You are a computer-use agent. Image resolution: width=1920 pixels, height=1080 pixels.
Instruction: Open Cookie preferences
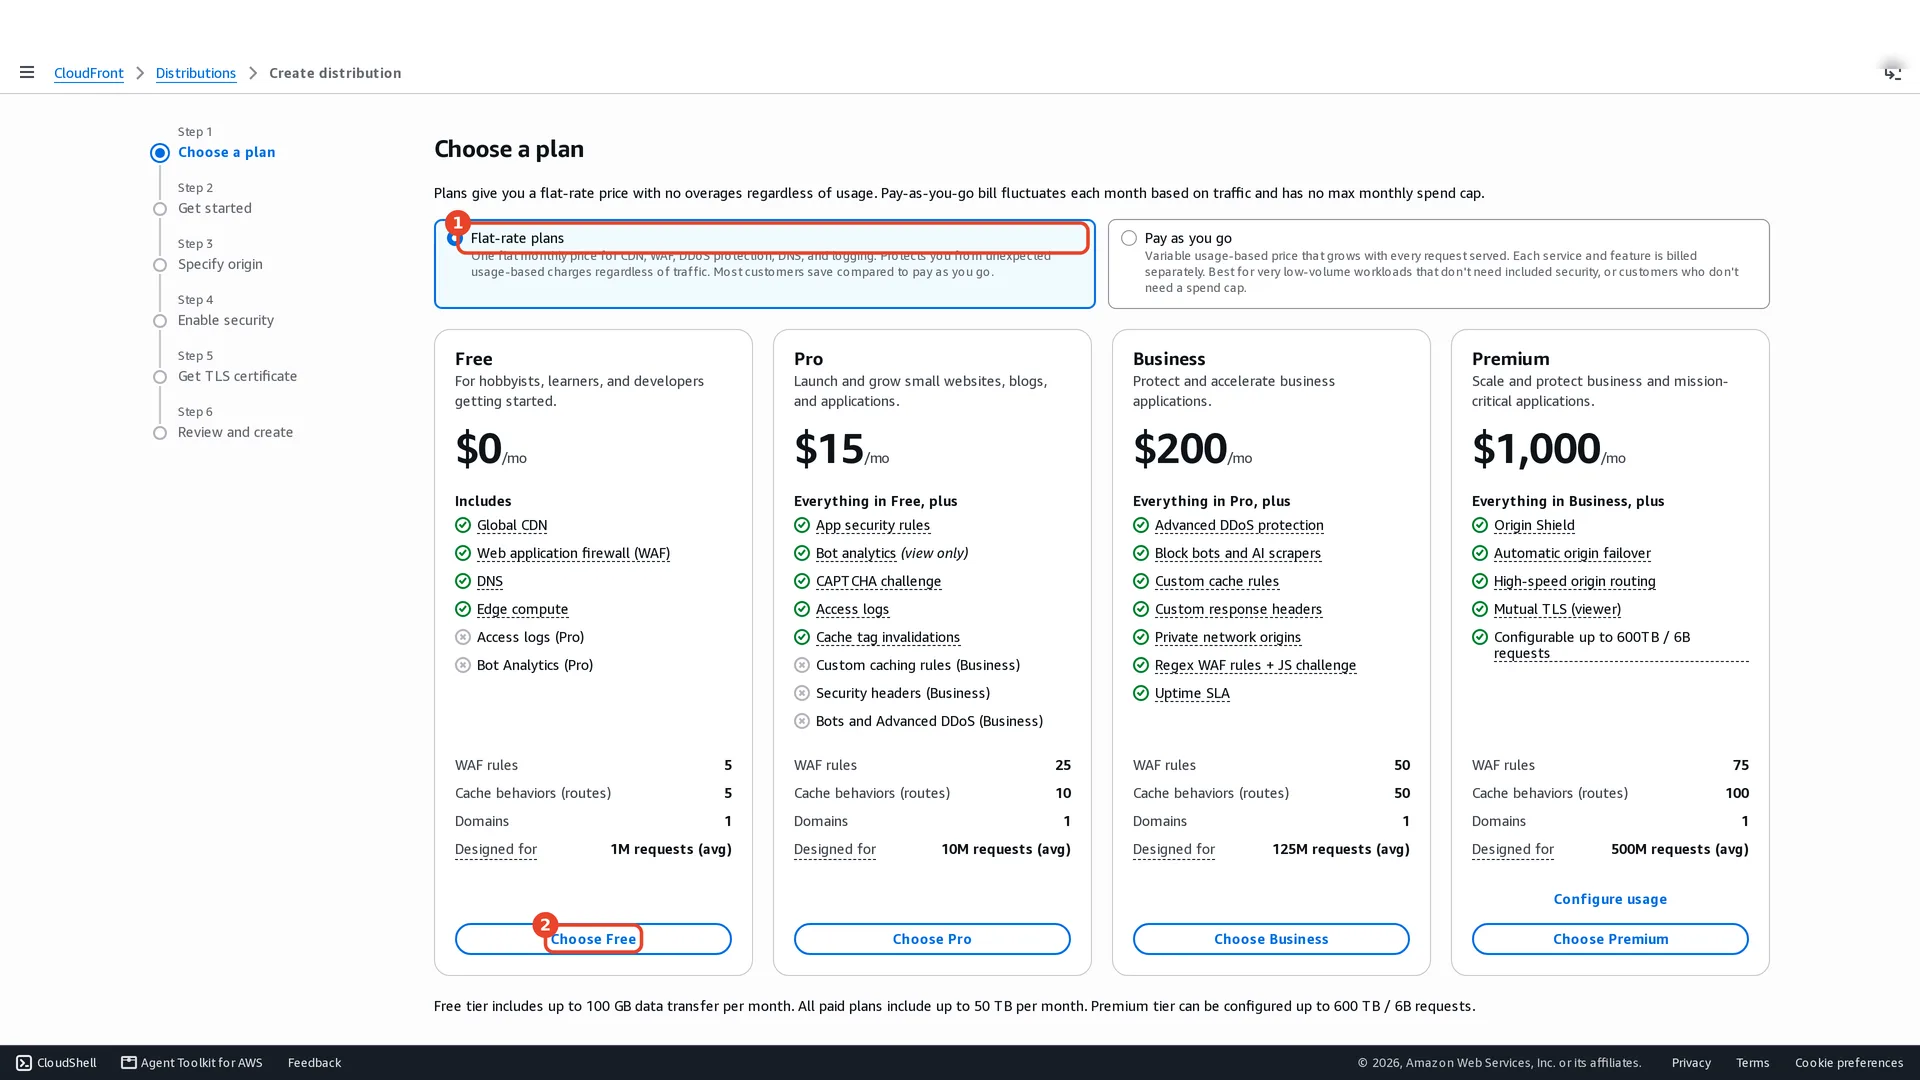(x=1849, y=1062)
